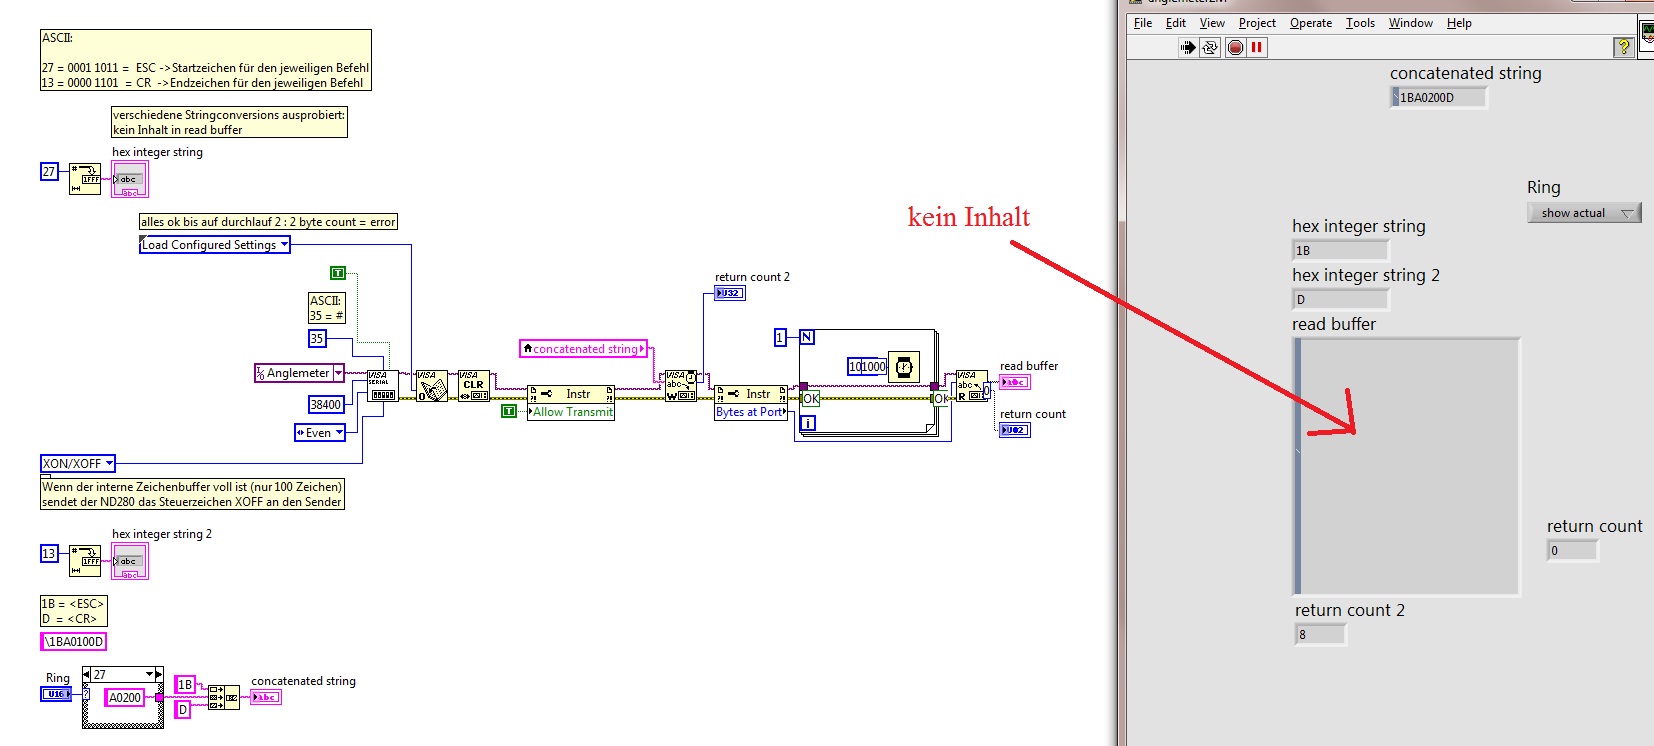
Task: Click the Ring U16 control terminal
Action: pyautogui.click(x=56, y=694)
